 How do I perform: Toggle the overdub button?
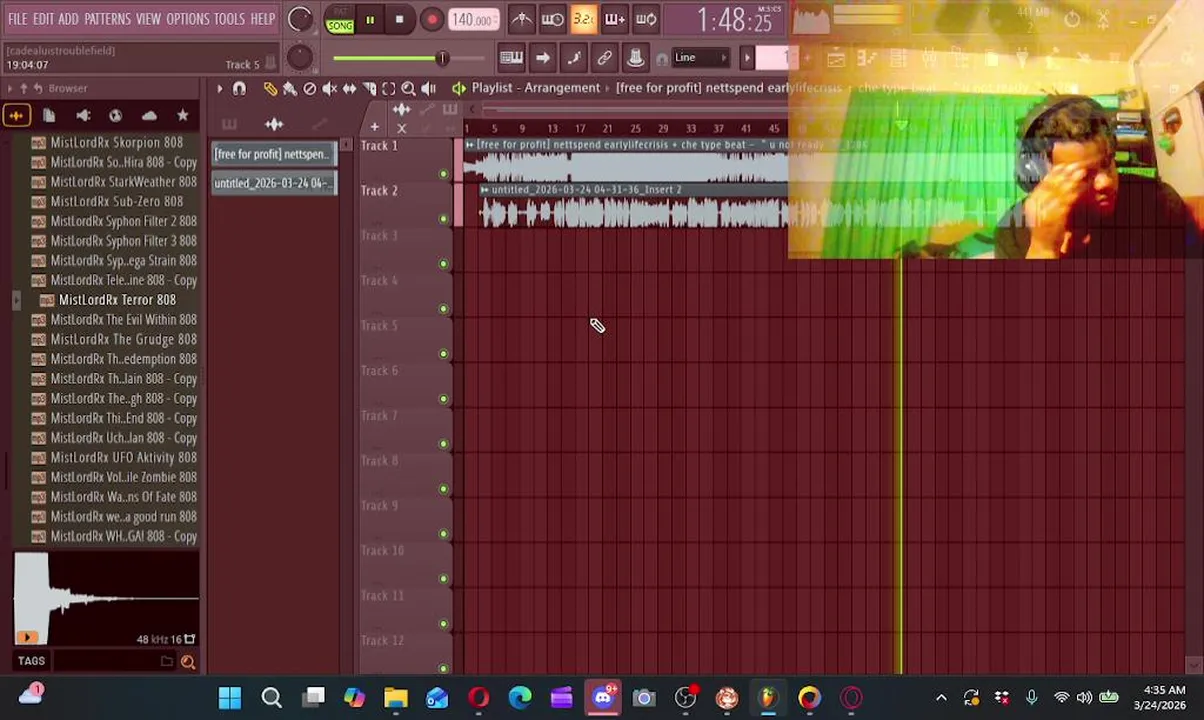pyautogui.click(x=614, y=19)
